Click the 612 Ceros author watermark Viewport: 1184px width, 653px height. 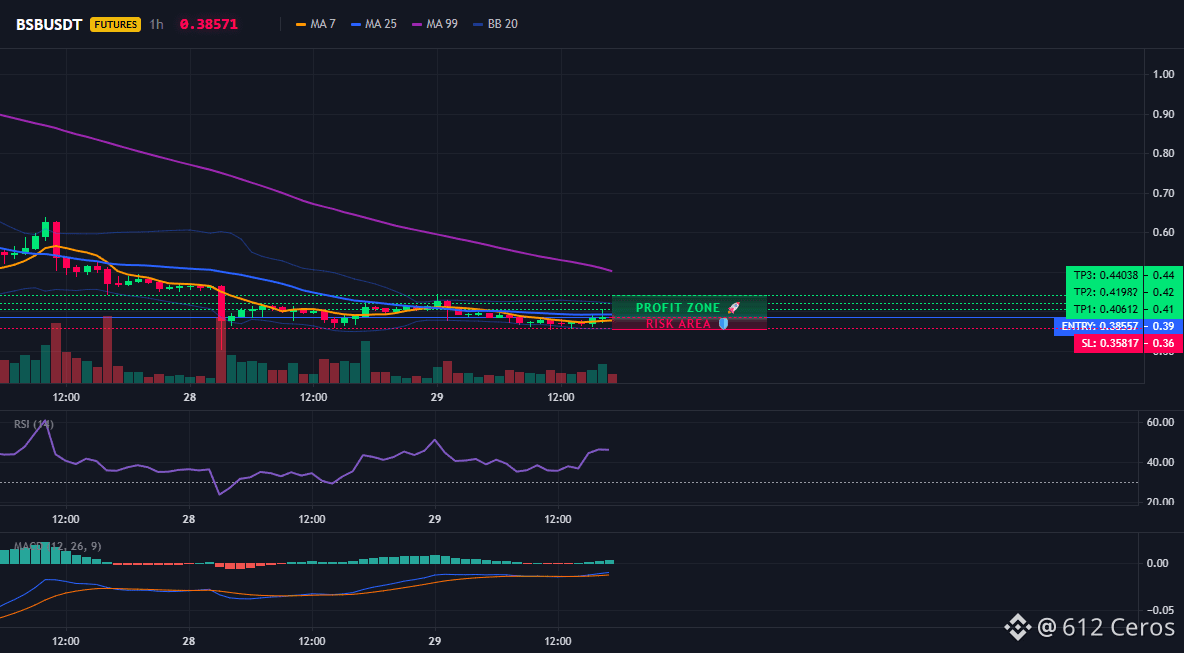pyautogui.click(x=1106, y=626)
